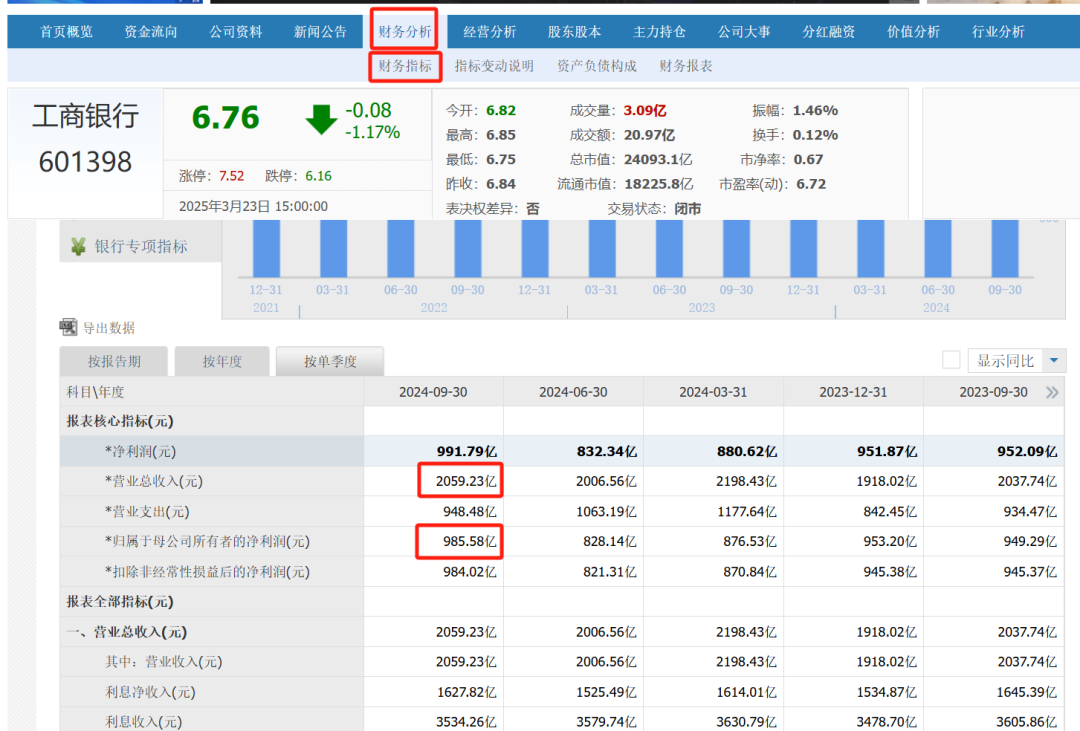Click the 导出数据 export icon

[x=68, y=327]
